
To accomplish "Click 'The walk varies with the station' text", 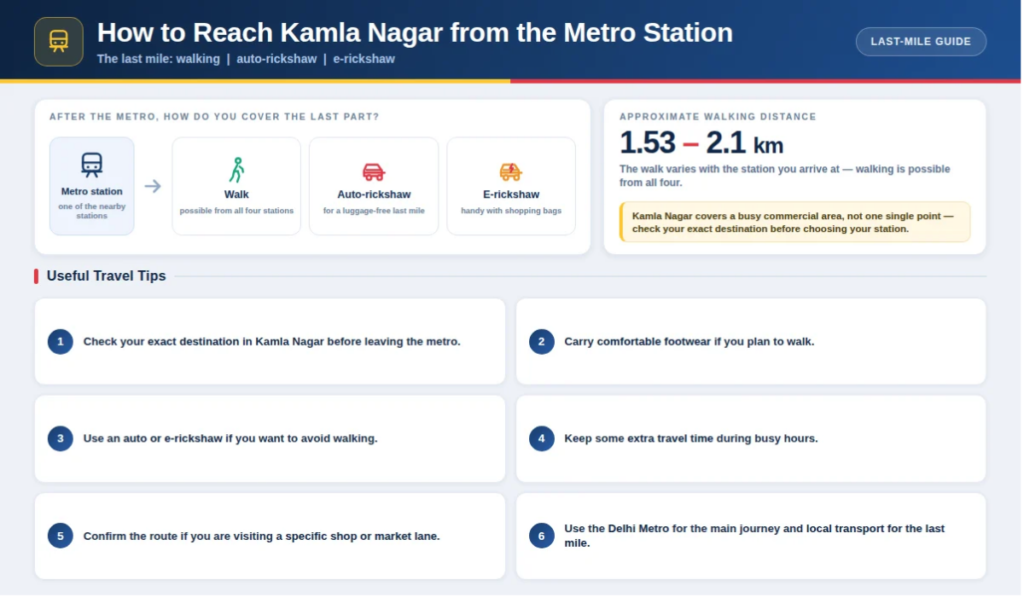I will 784,176.
